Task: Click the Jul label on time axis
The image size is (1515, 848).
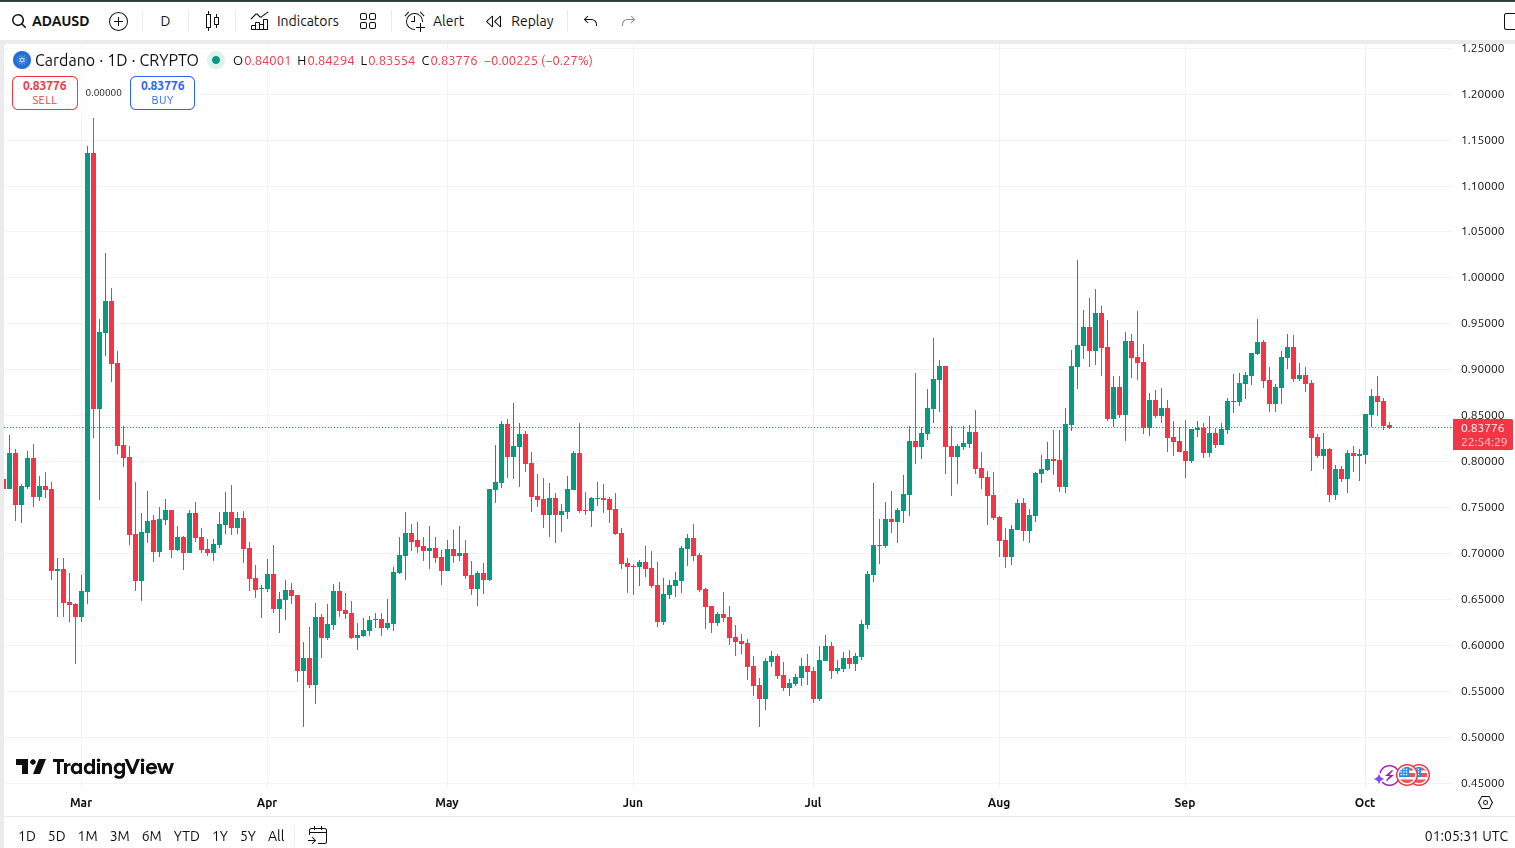Action: click(813, 802)
